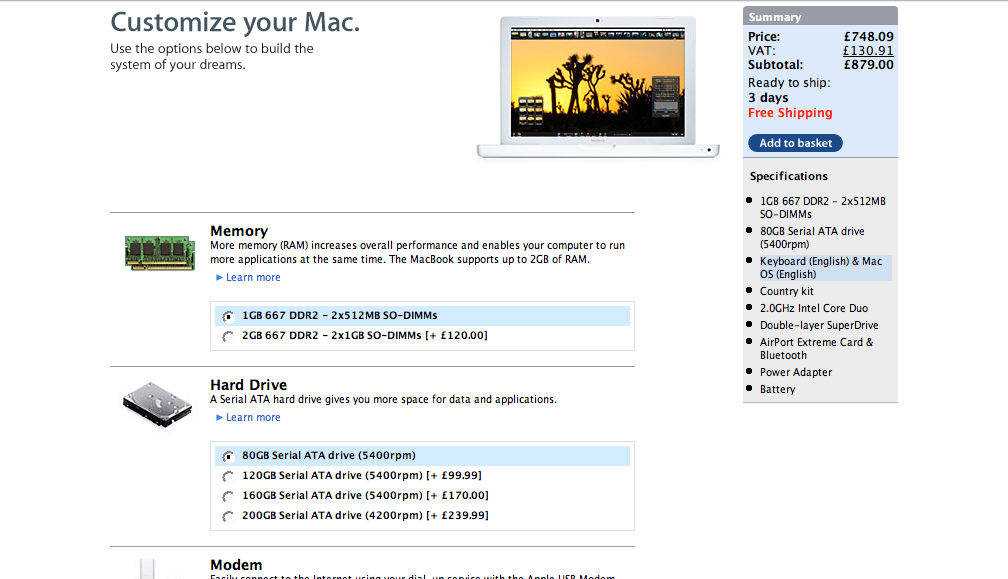Click the Customize your Mac title
Image resolution: width=1008 pixels, height=579 pixels.
235,22
